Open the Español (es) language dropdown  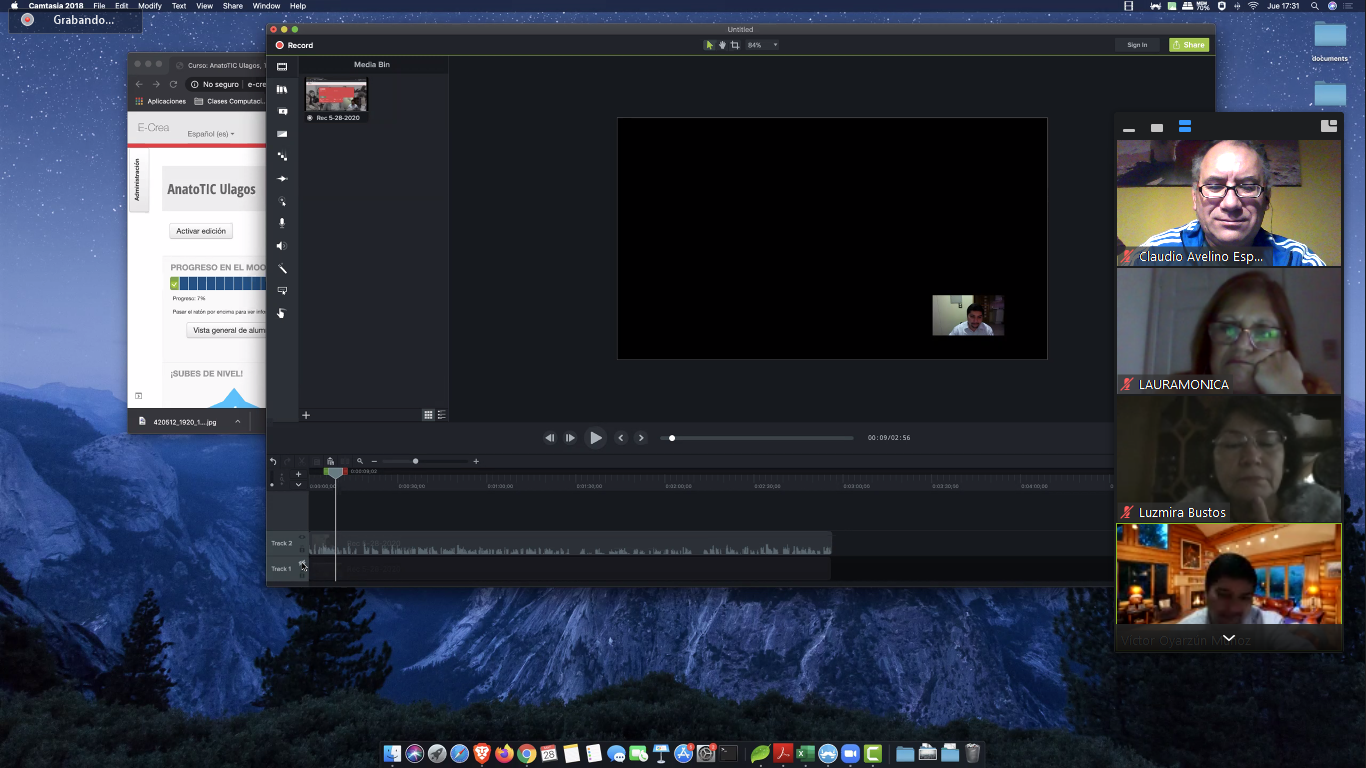click(x=211, y=134)
